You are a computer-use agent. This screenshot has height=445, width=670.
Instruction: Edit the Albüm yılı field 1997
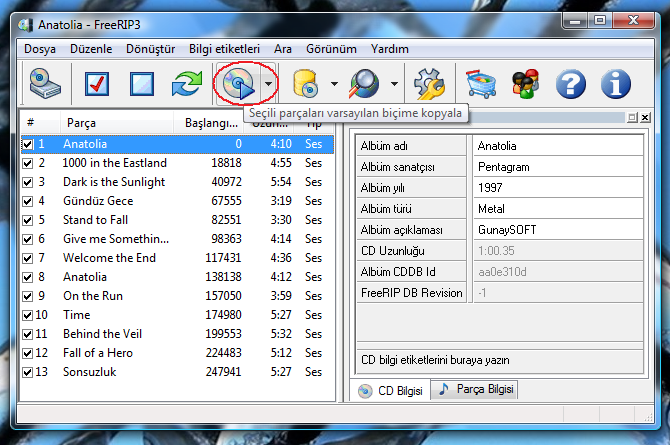pos(558,188)
